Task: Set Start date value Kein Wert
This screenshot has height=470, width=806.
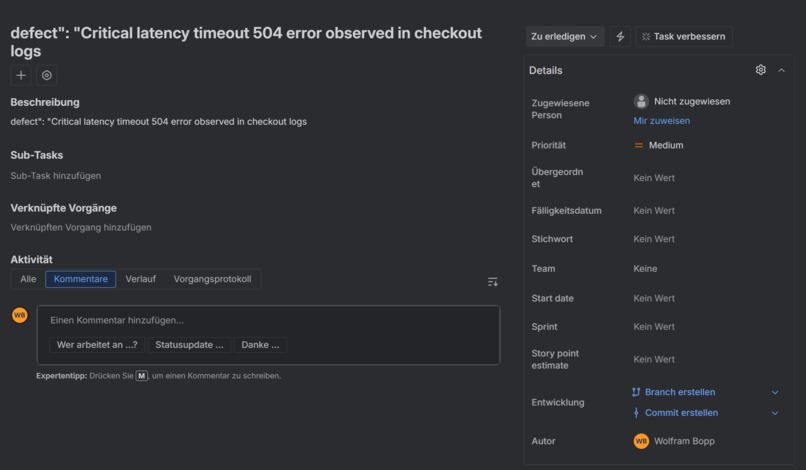Action: pos(654,298)
